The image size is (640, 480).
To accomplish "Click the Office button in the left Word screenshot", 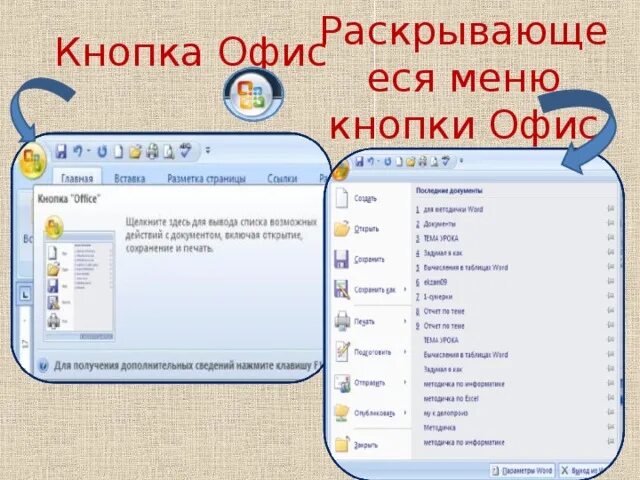I will [33, 161].
